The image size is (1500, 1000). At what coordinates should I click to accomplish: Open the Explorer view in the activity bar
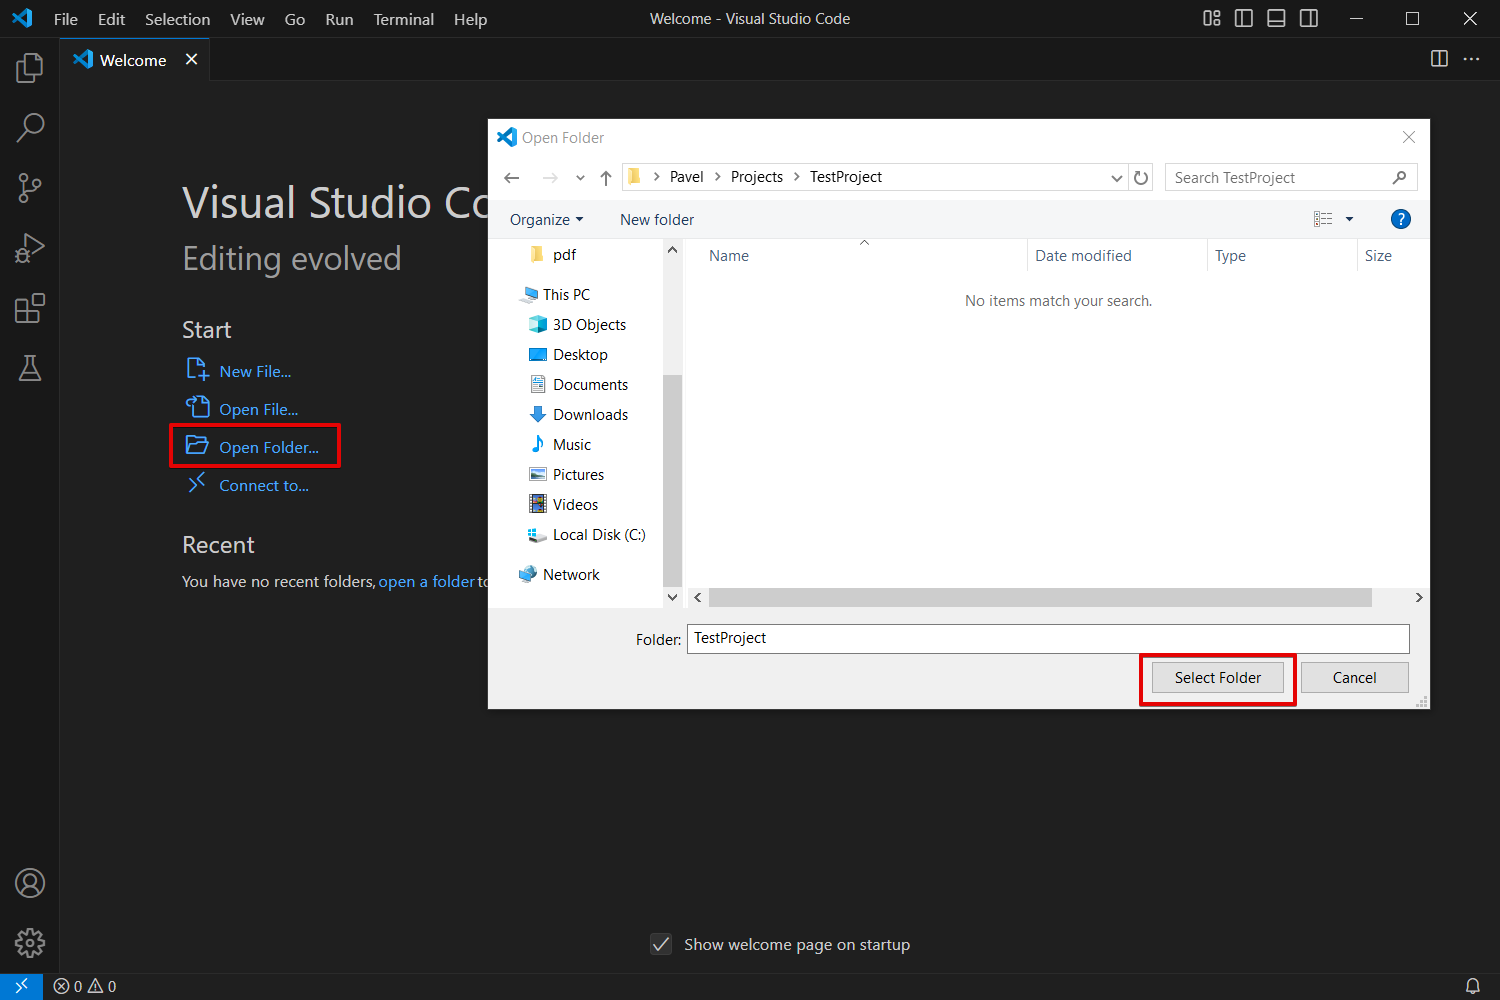[x=29, y=67]
